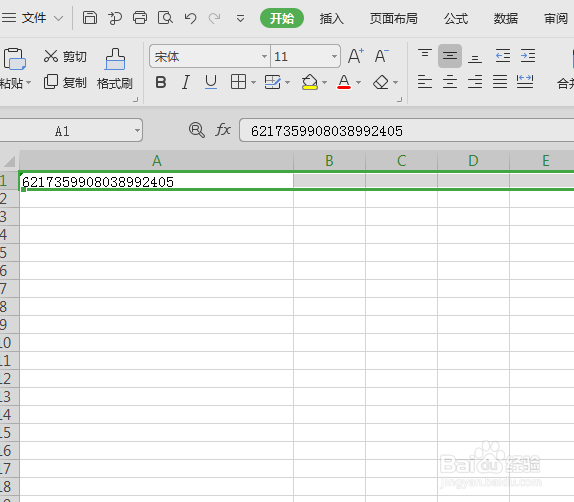Open font size 11 dropdown

pyautogui.click(x=334, y=57)
